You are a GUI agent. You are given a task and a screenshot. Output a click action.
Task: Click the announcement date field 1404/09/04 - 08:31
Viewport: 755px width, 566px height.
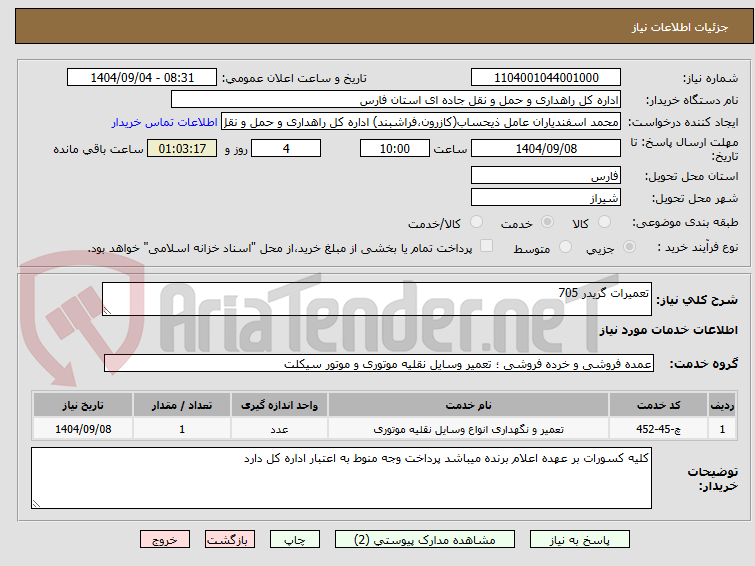coord(142,78)
